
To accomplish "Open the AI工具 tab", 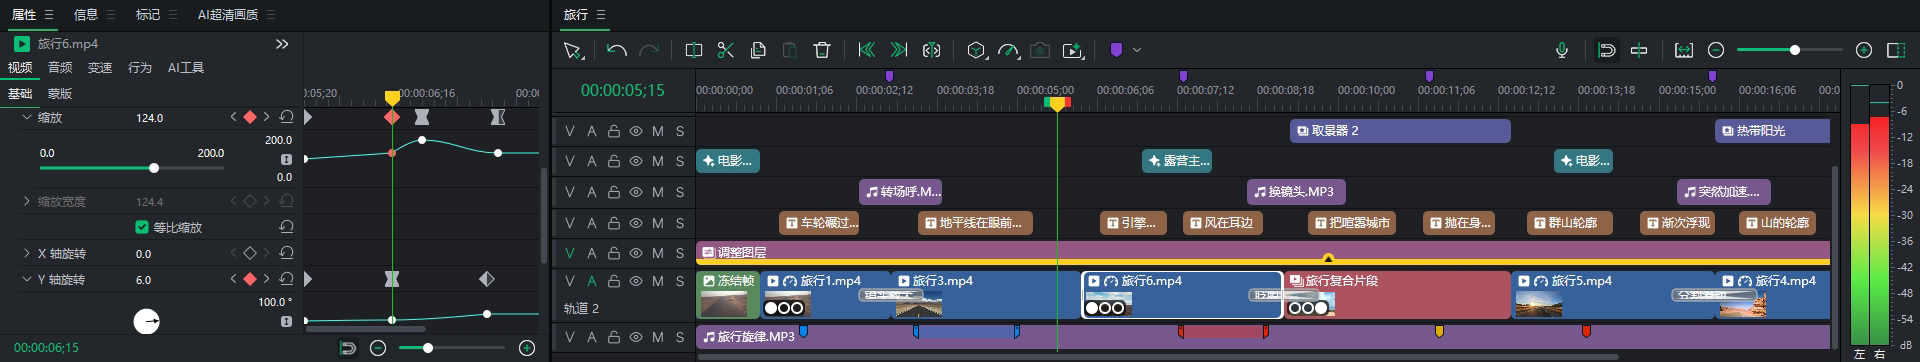I will (x=186, y=68).
